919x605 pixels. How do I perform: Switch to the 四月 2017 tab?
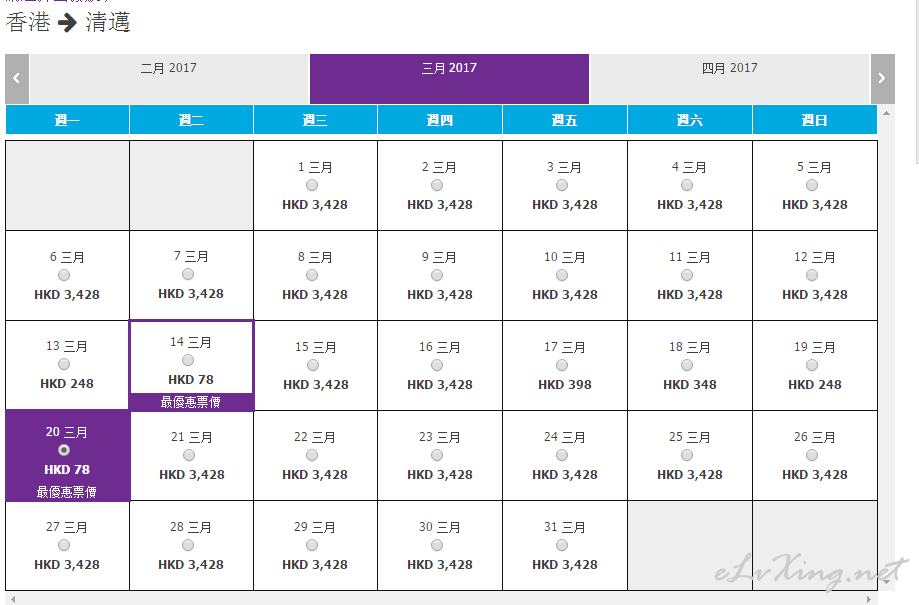(729, 69)
